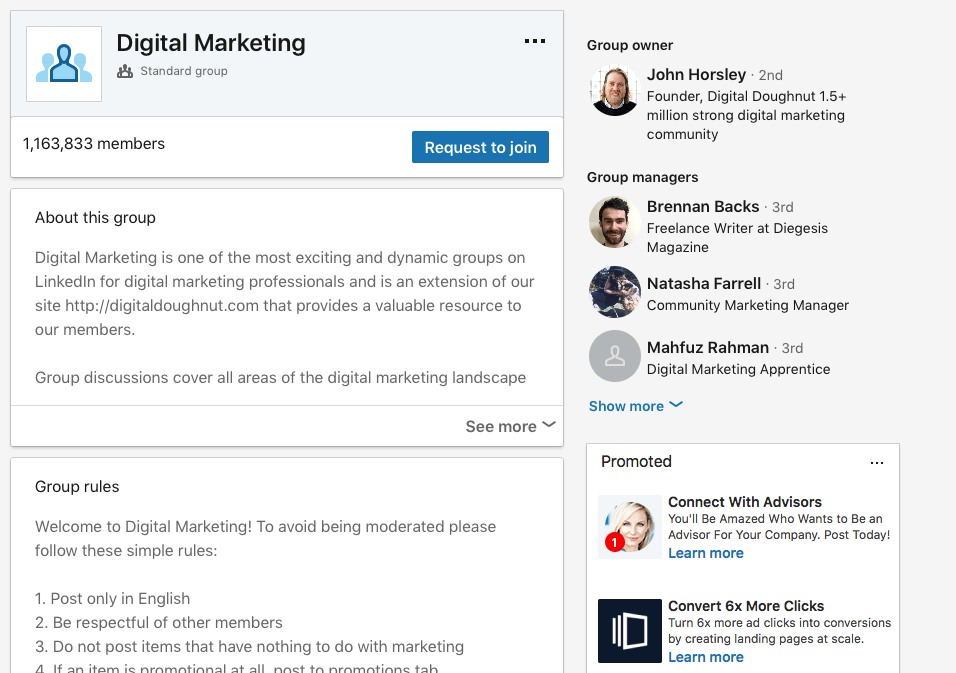
Task: Click the Group owner heading
Action: click(x=630, y=45)
